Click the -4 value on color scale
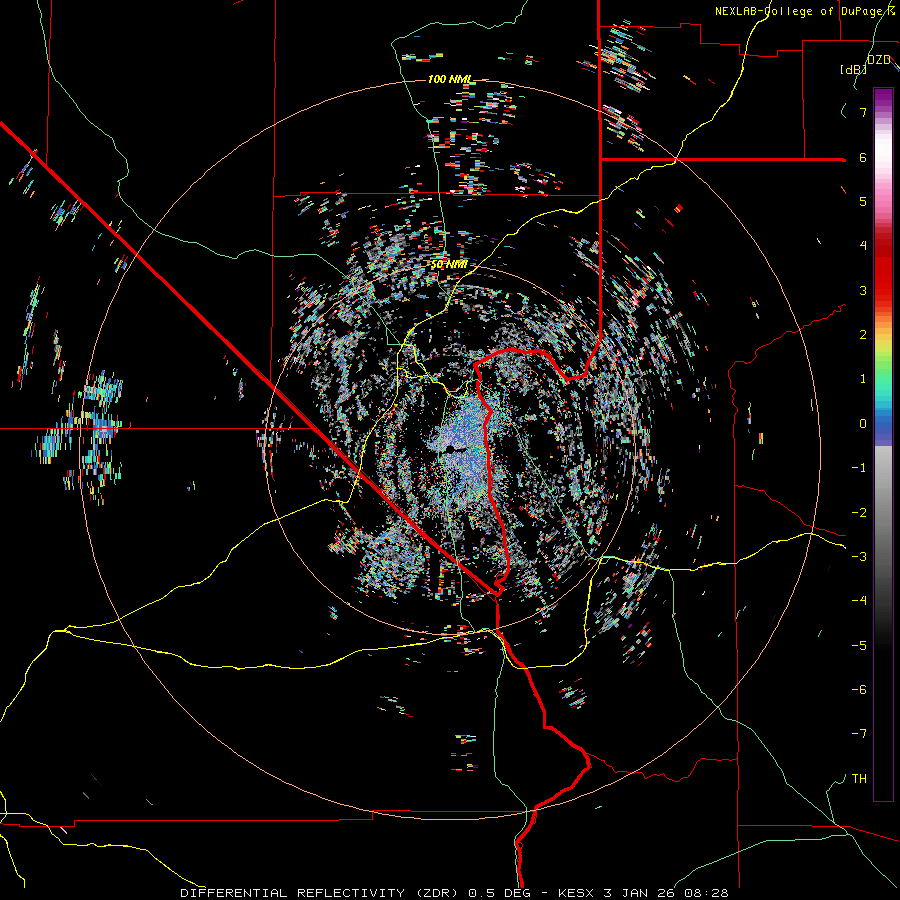This screenshot has width=900, height=900. tap(859, 601)
